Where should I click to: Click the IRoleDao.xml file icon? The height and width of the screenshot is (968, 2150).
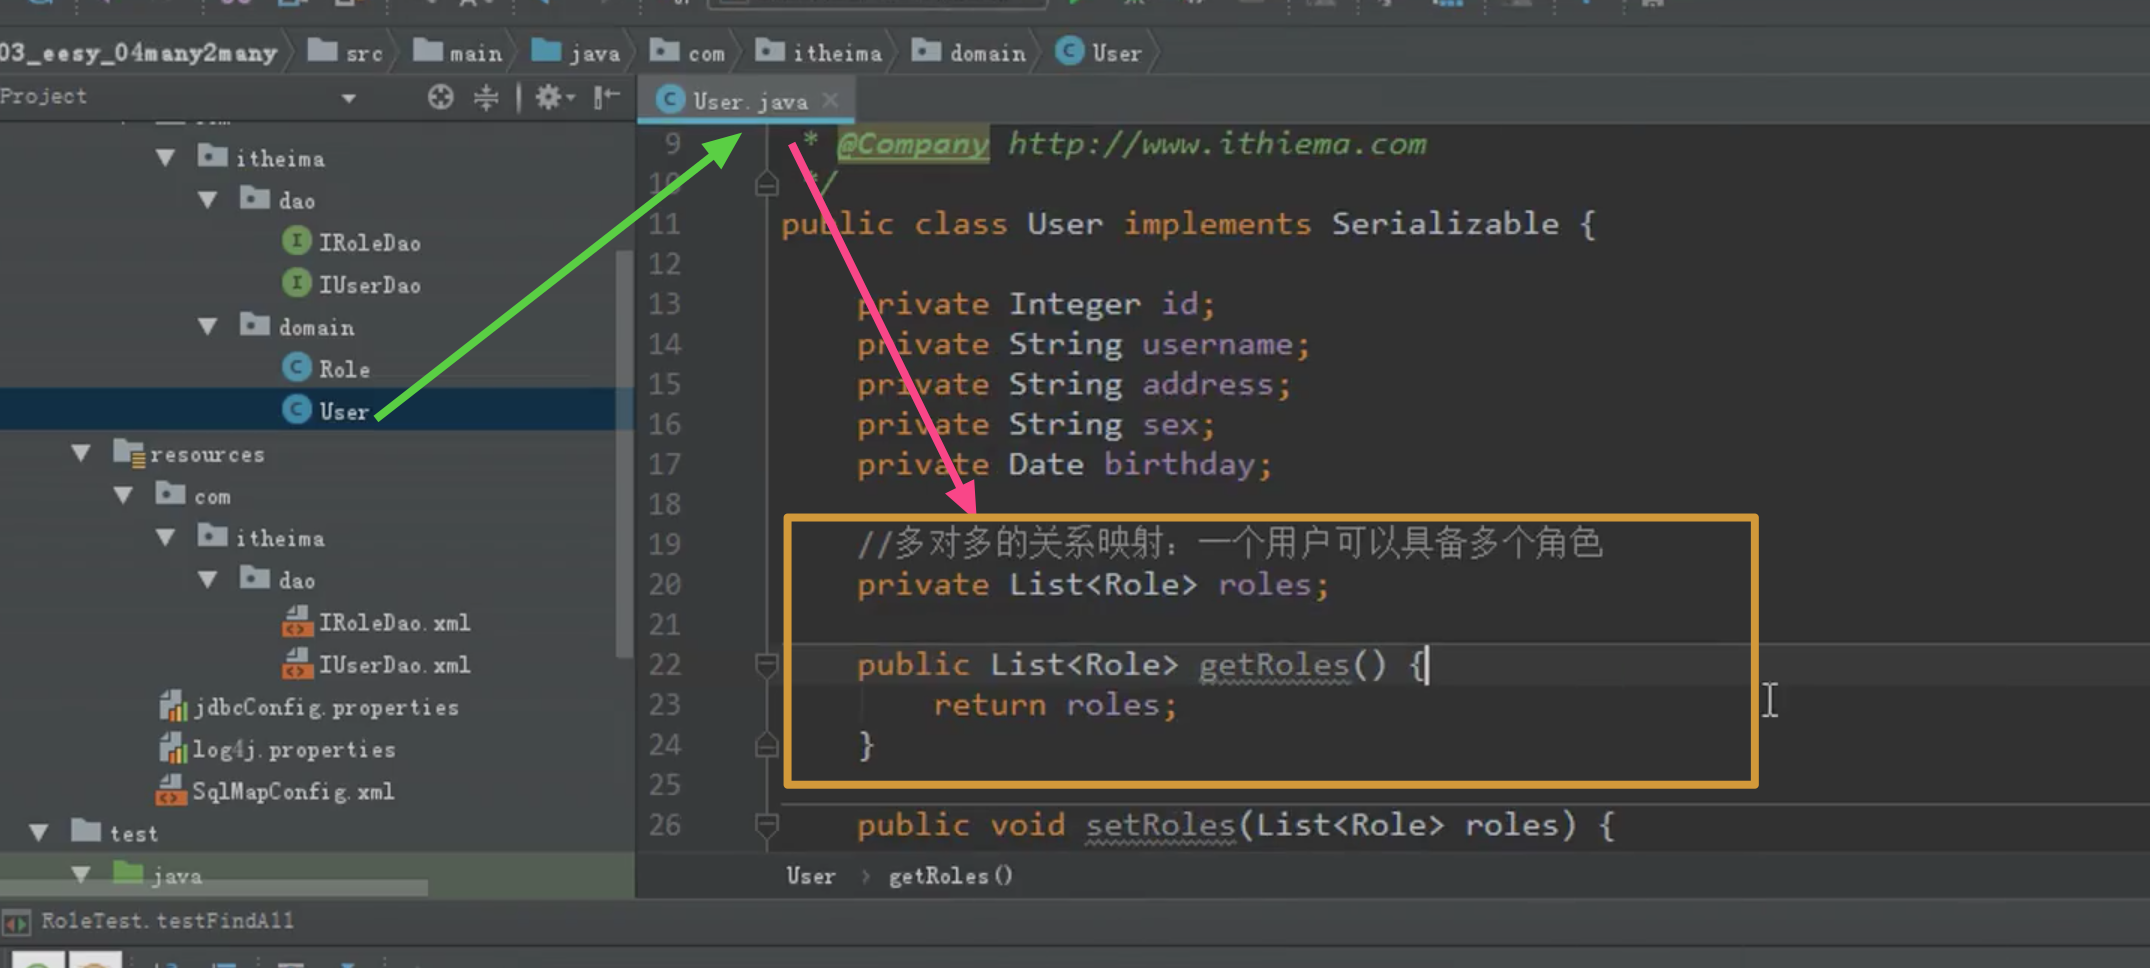coord(297,622)
